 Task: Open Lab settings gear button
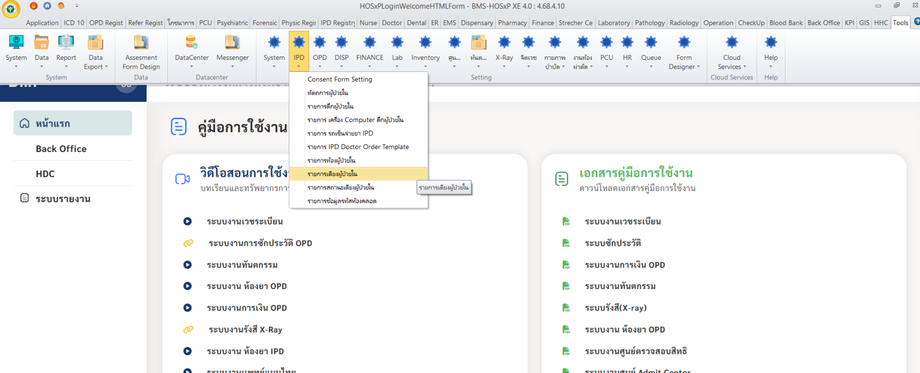tap(397, 51)
